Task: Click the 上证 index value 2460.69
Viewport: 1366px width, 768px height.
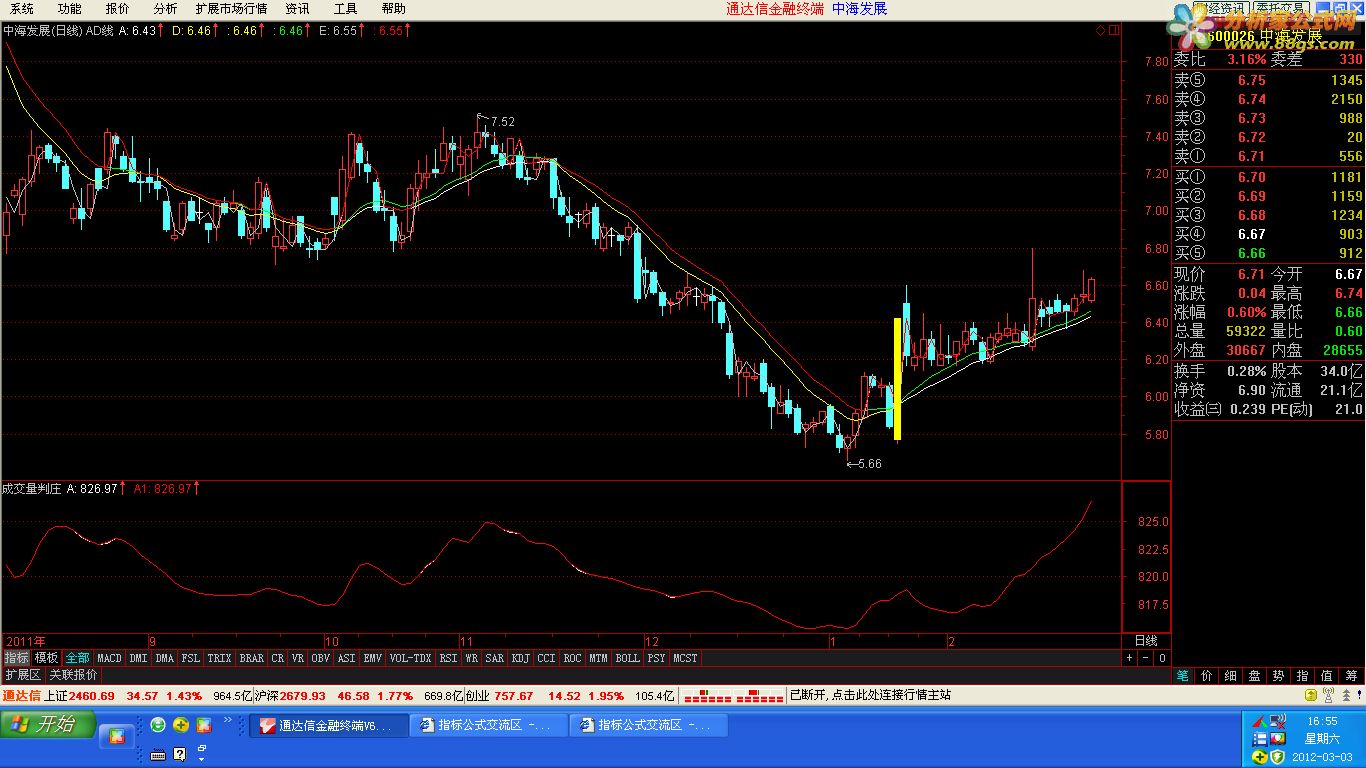Action: click(92, 695)
